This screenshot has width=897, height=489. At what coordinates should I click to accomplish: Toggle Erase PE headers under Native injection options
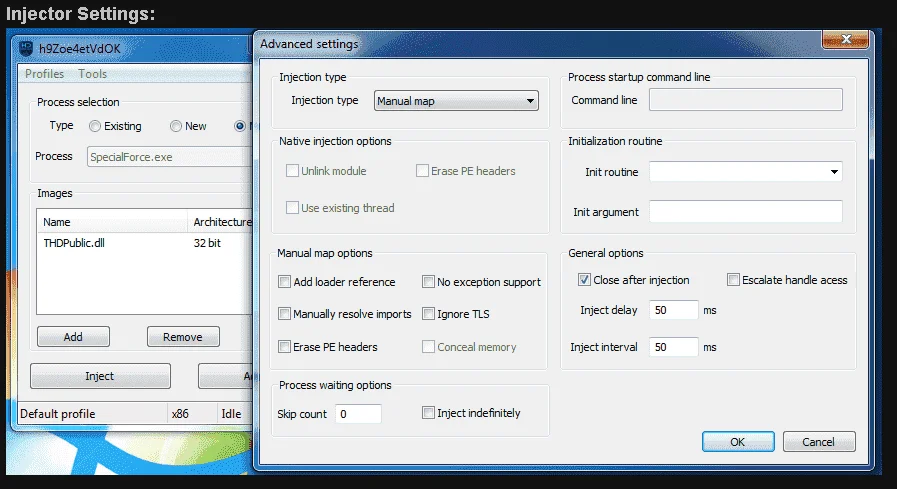point(422,171)
